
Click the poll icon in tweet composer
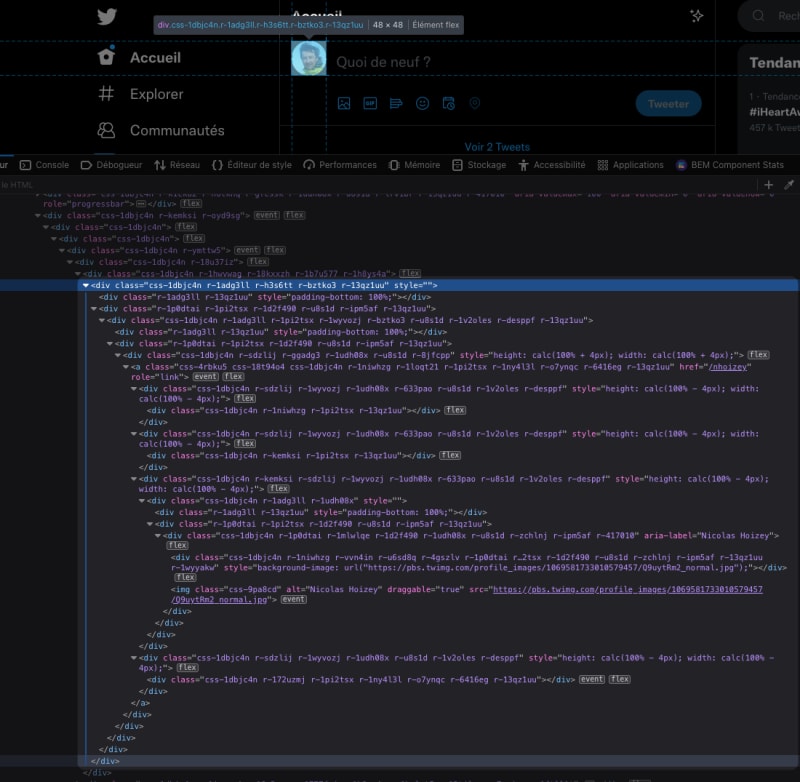point(396,103)
